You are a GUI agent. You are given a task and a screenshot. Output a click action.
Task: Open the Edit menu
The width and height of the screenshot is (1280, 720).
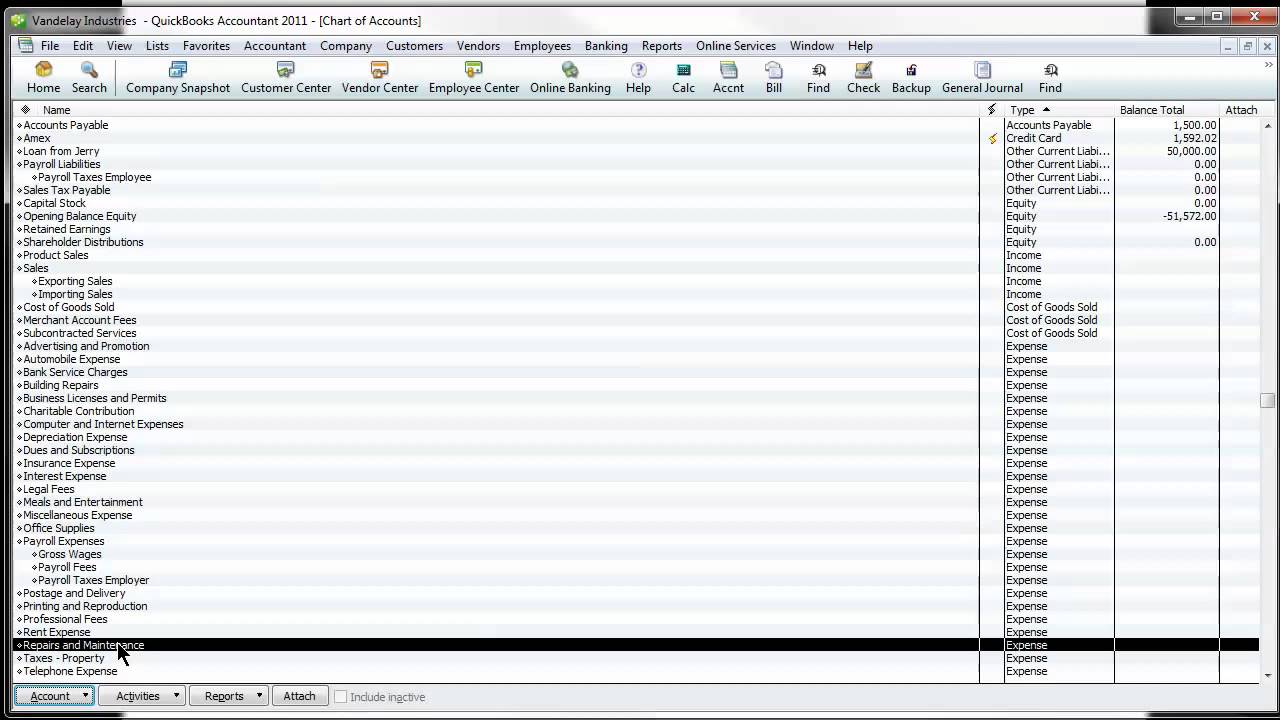[83, 46]
